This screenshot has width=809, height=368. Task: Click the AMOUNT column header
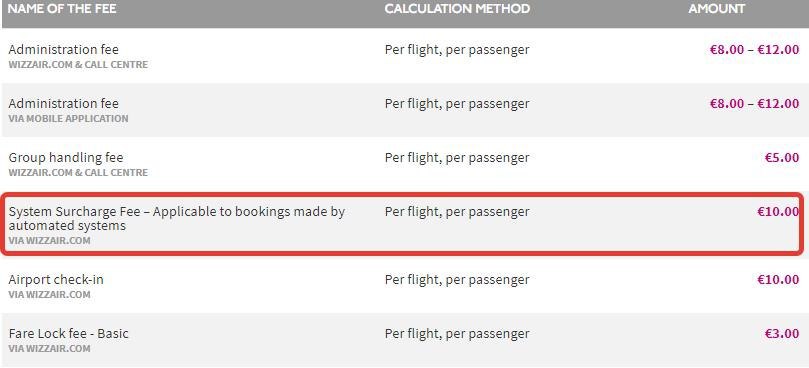[x=717, y=9]
